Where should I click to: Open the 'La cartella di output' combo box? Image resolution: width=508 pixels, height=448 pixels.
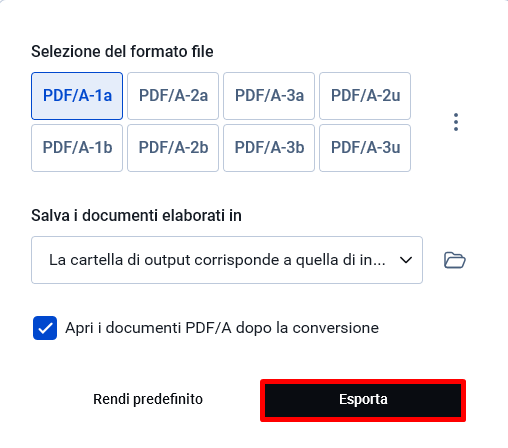[x=227, y=260]
